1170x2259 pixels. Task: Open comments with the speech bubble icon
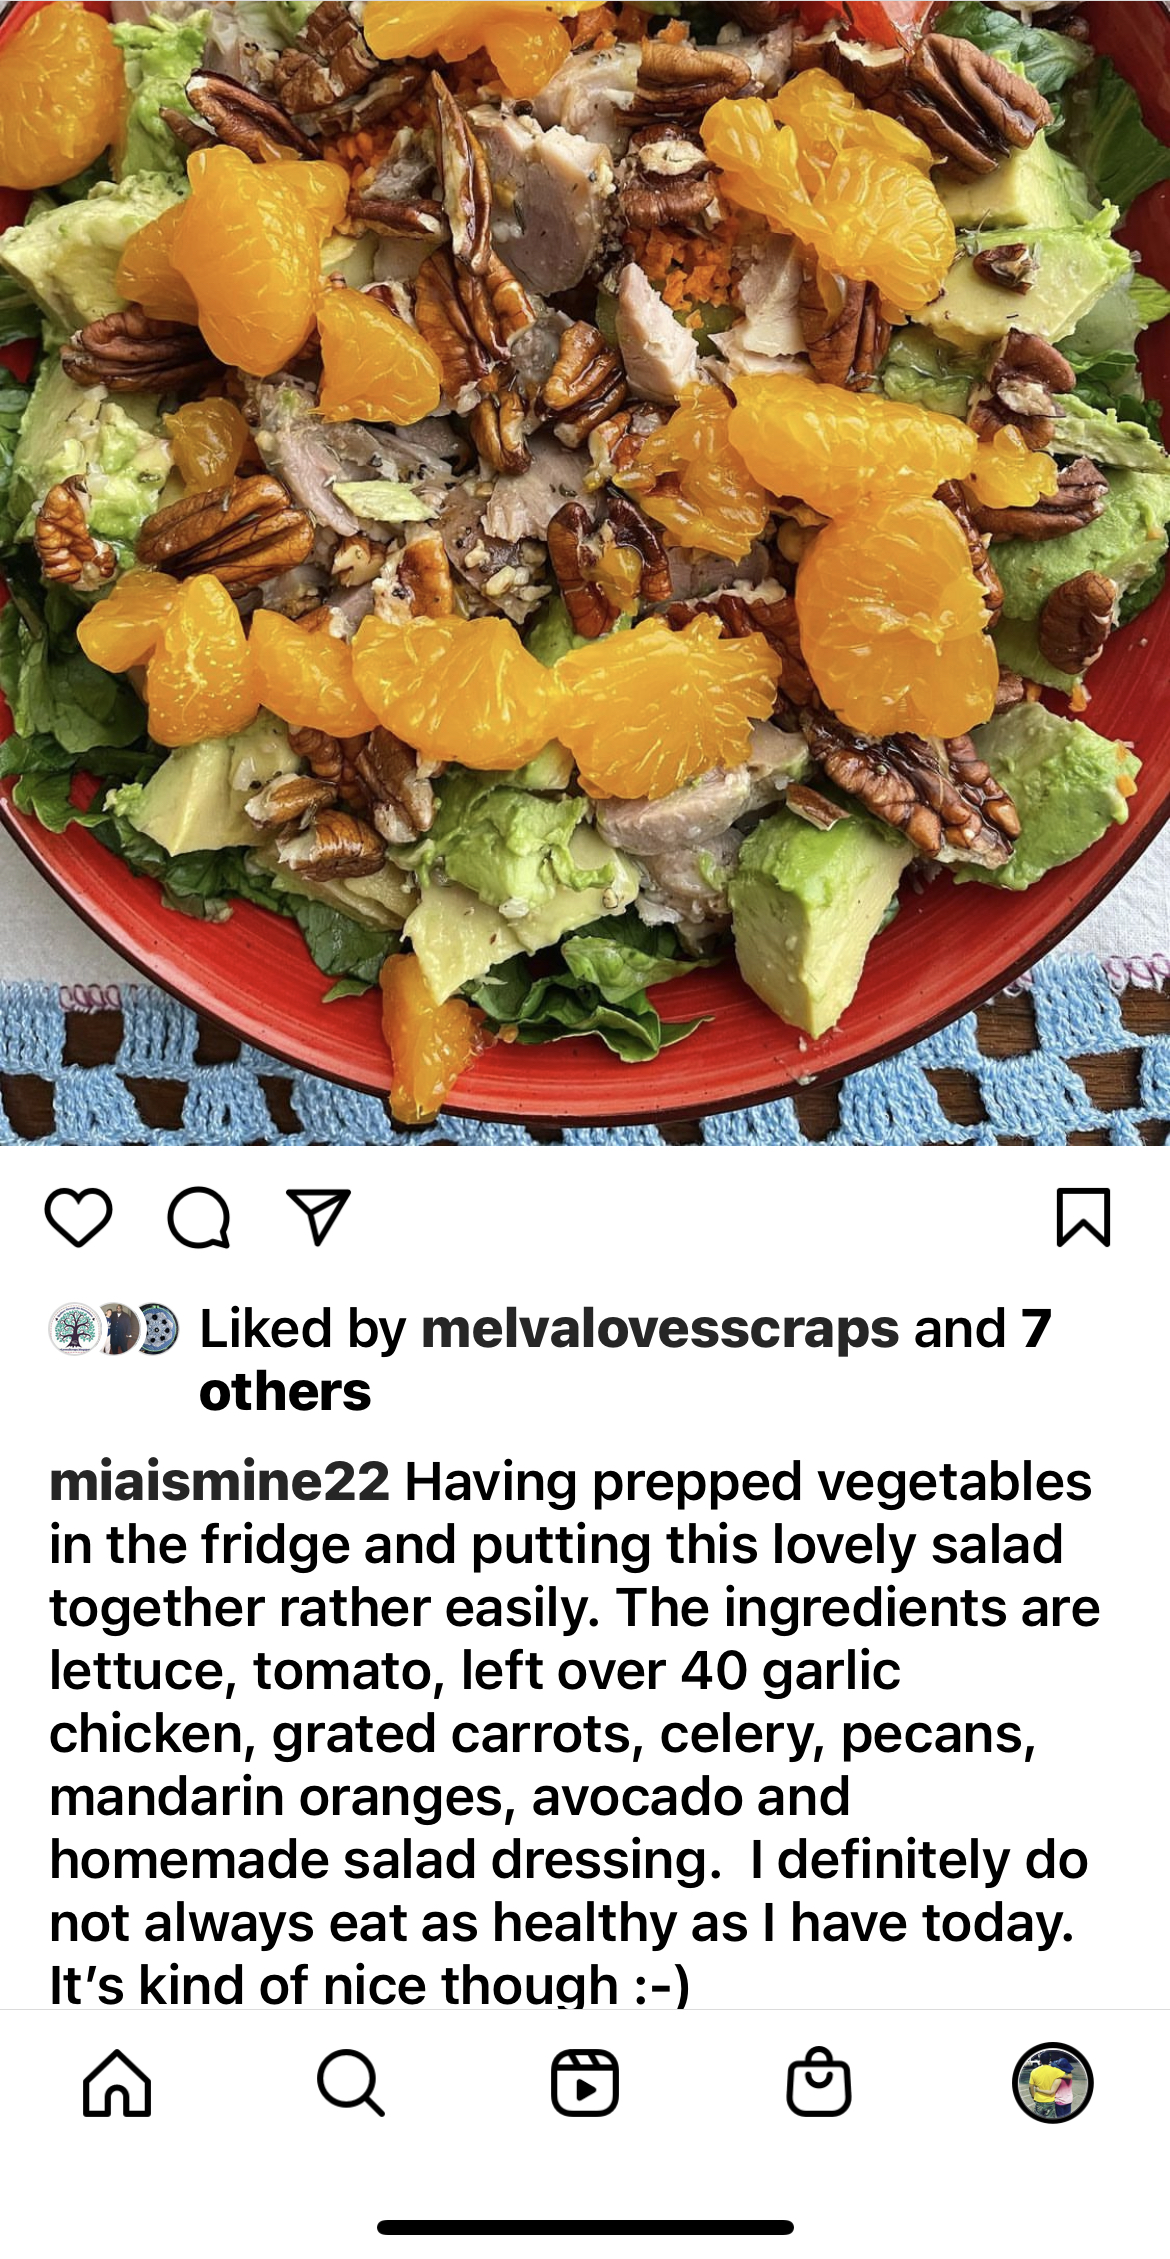[x=199, y=1217]
